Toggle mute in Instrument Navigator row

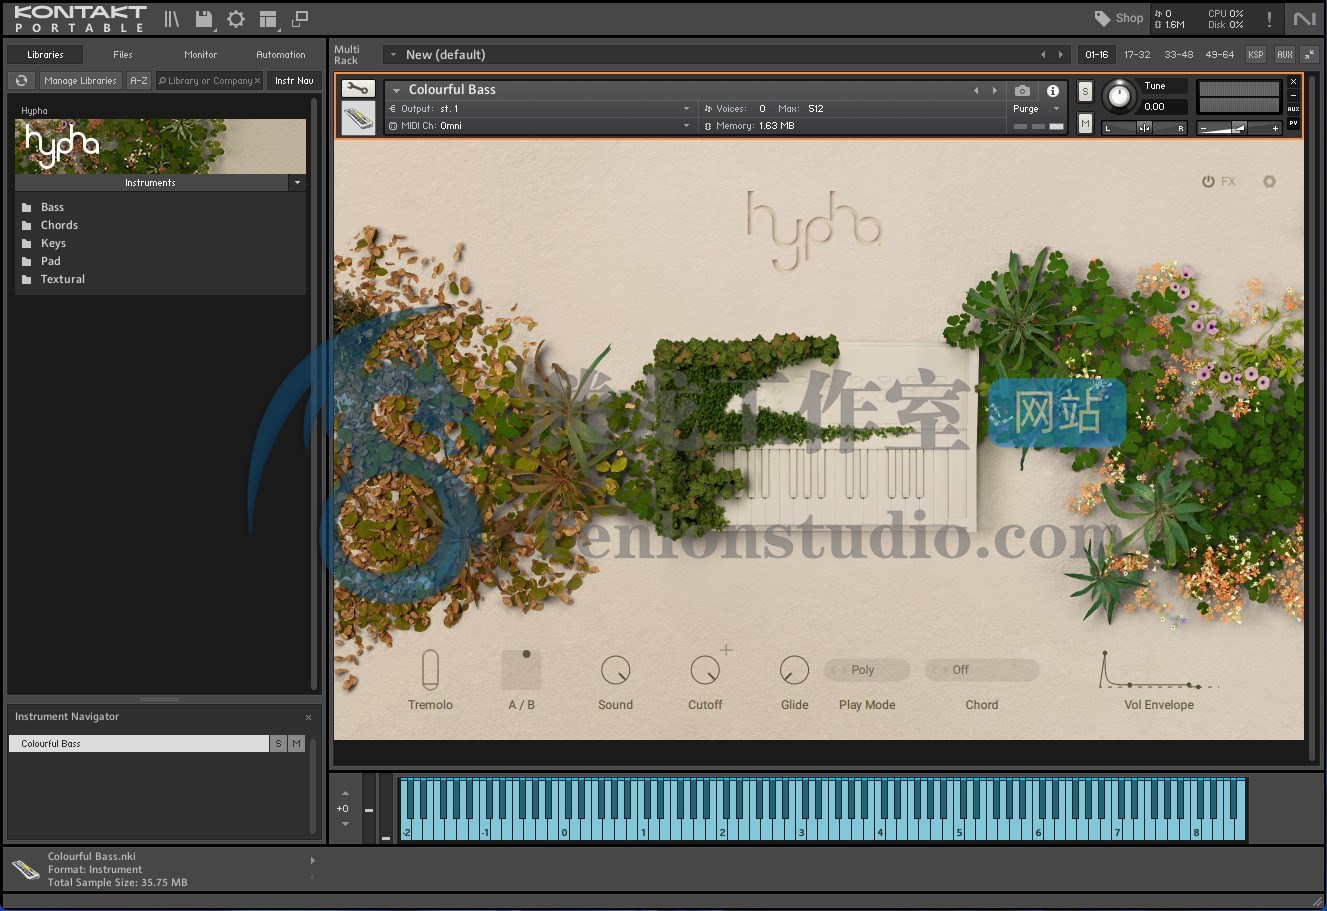point(296,744)
